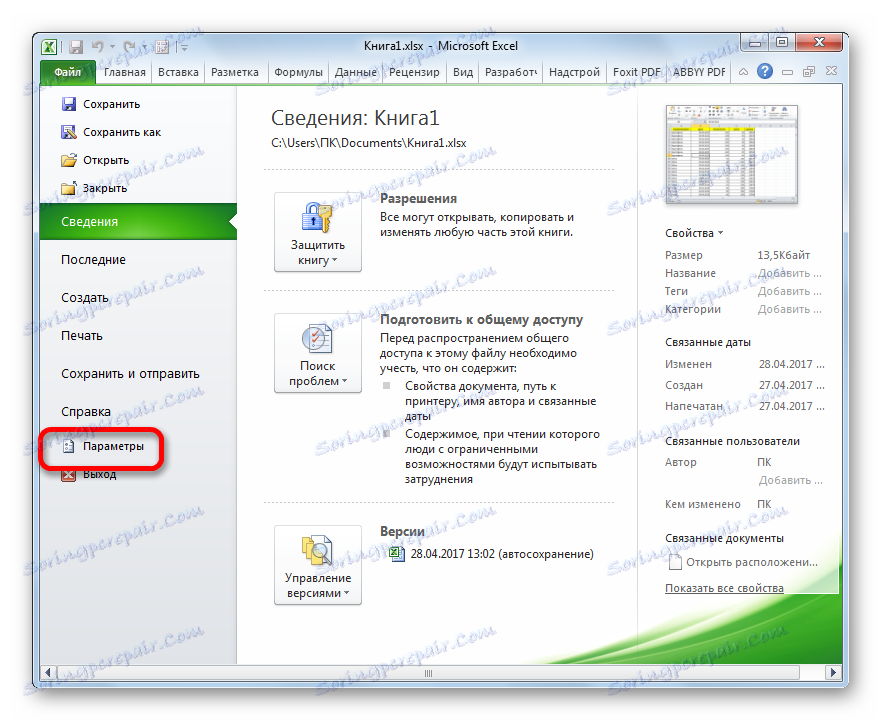Click the red Выход exit icon
The height and width of the screenshot is (721, 882).
69,475
